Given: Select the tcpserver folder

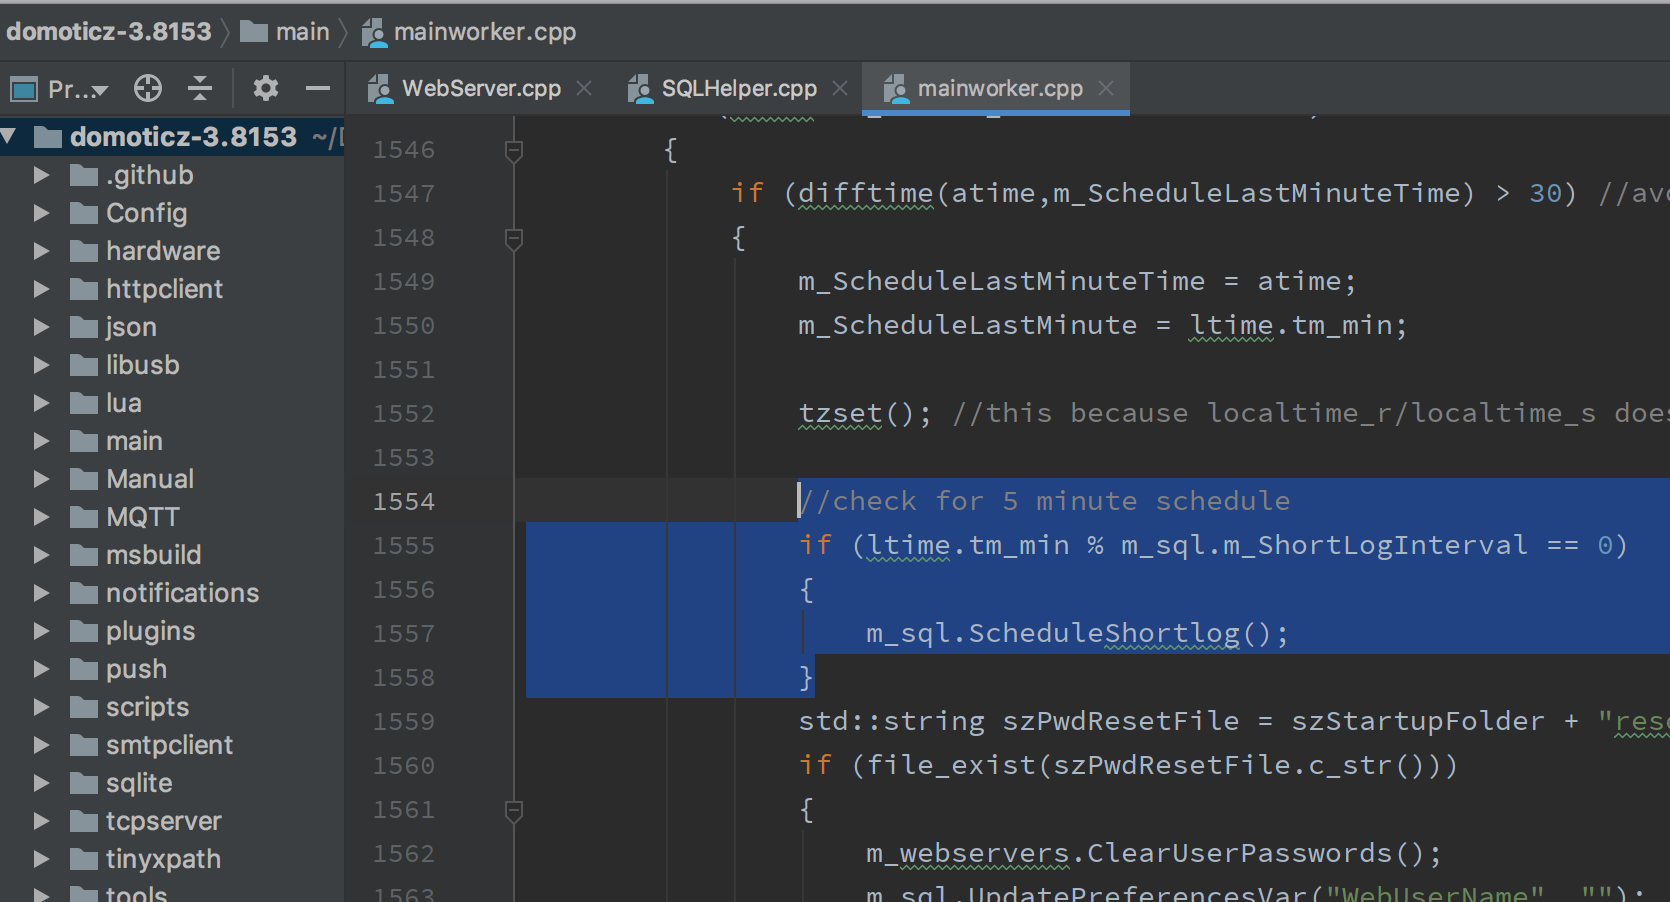Looking at the screenshot, I should tap(164, 821).
